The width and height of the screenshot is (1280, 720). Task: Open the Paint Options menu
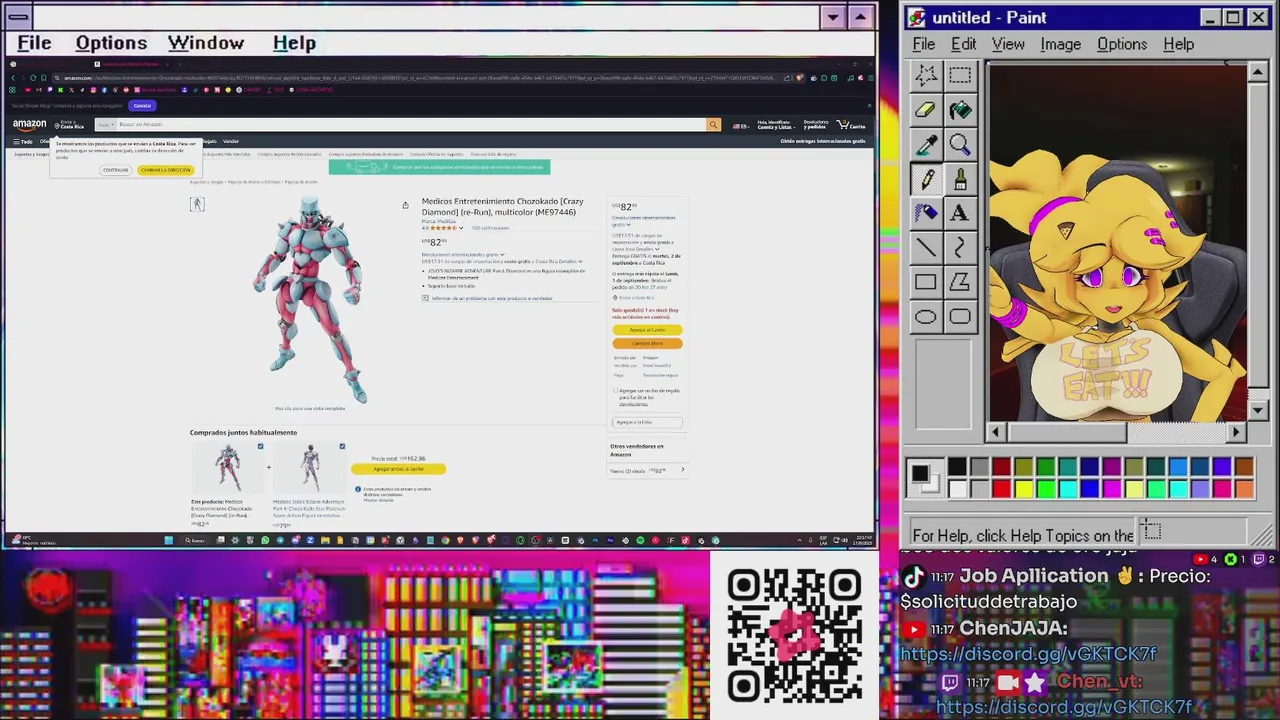pyautogui.click(x=1122, y=44)
